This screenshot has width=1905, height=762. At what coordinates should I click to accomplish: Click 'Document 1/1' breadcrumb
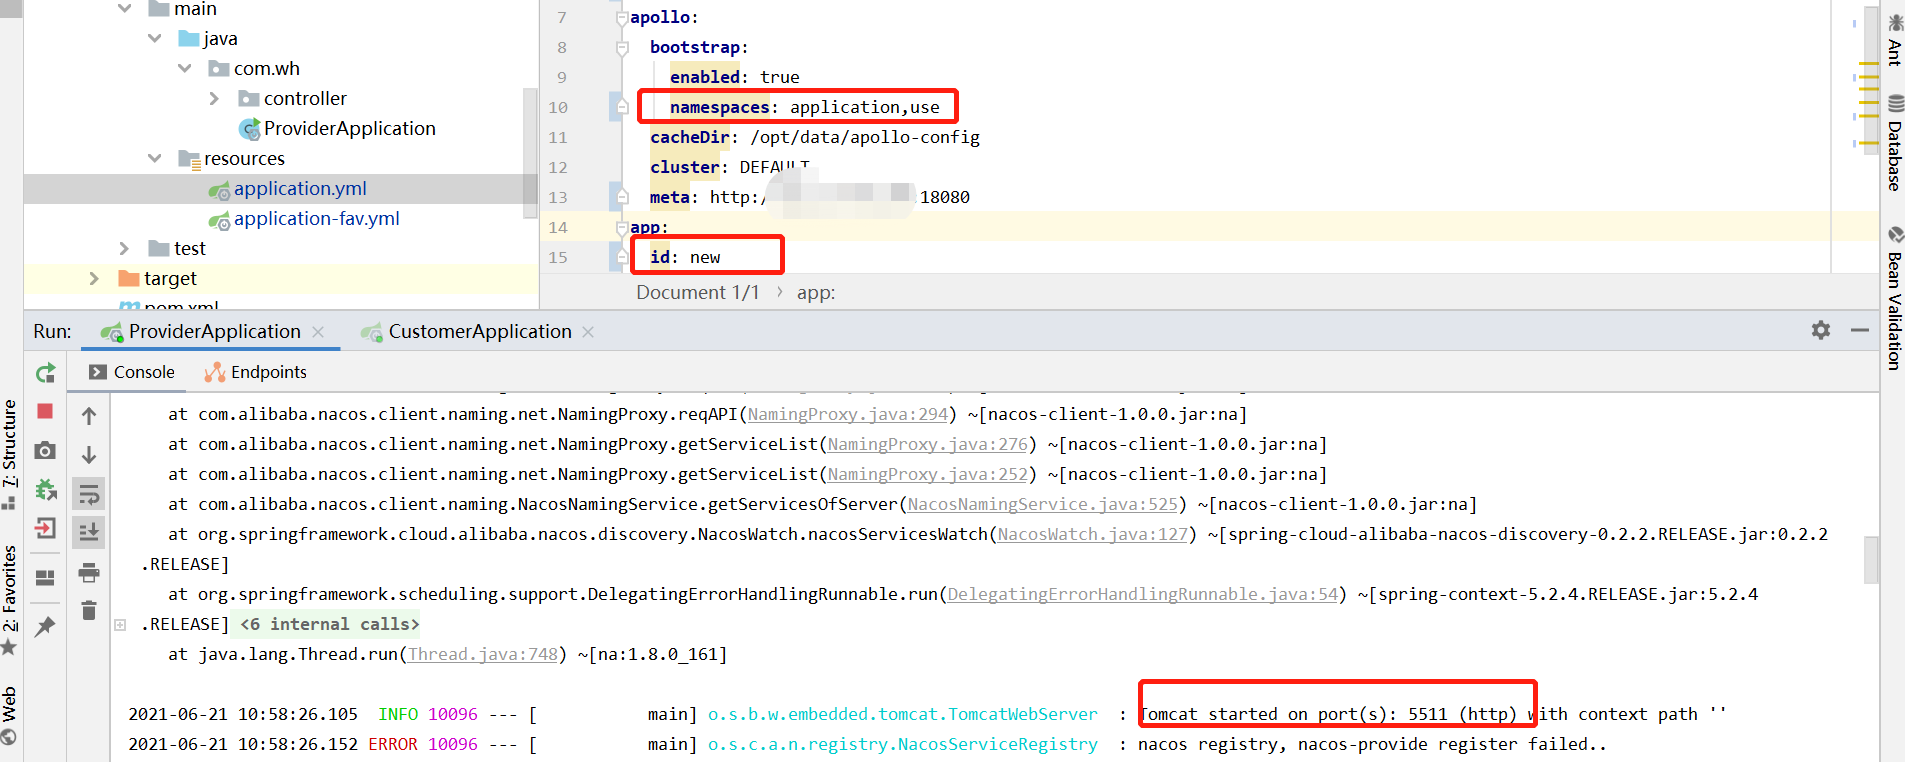[697, 293]
